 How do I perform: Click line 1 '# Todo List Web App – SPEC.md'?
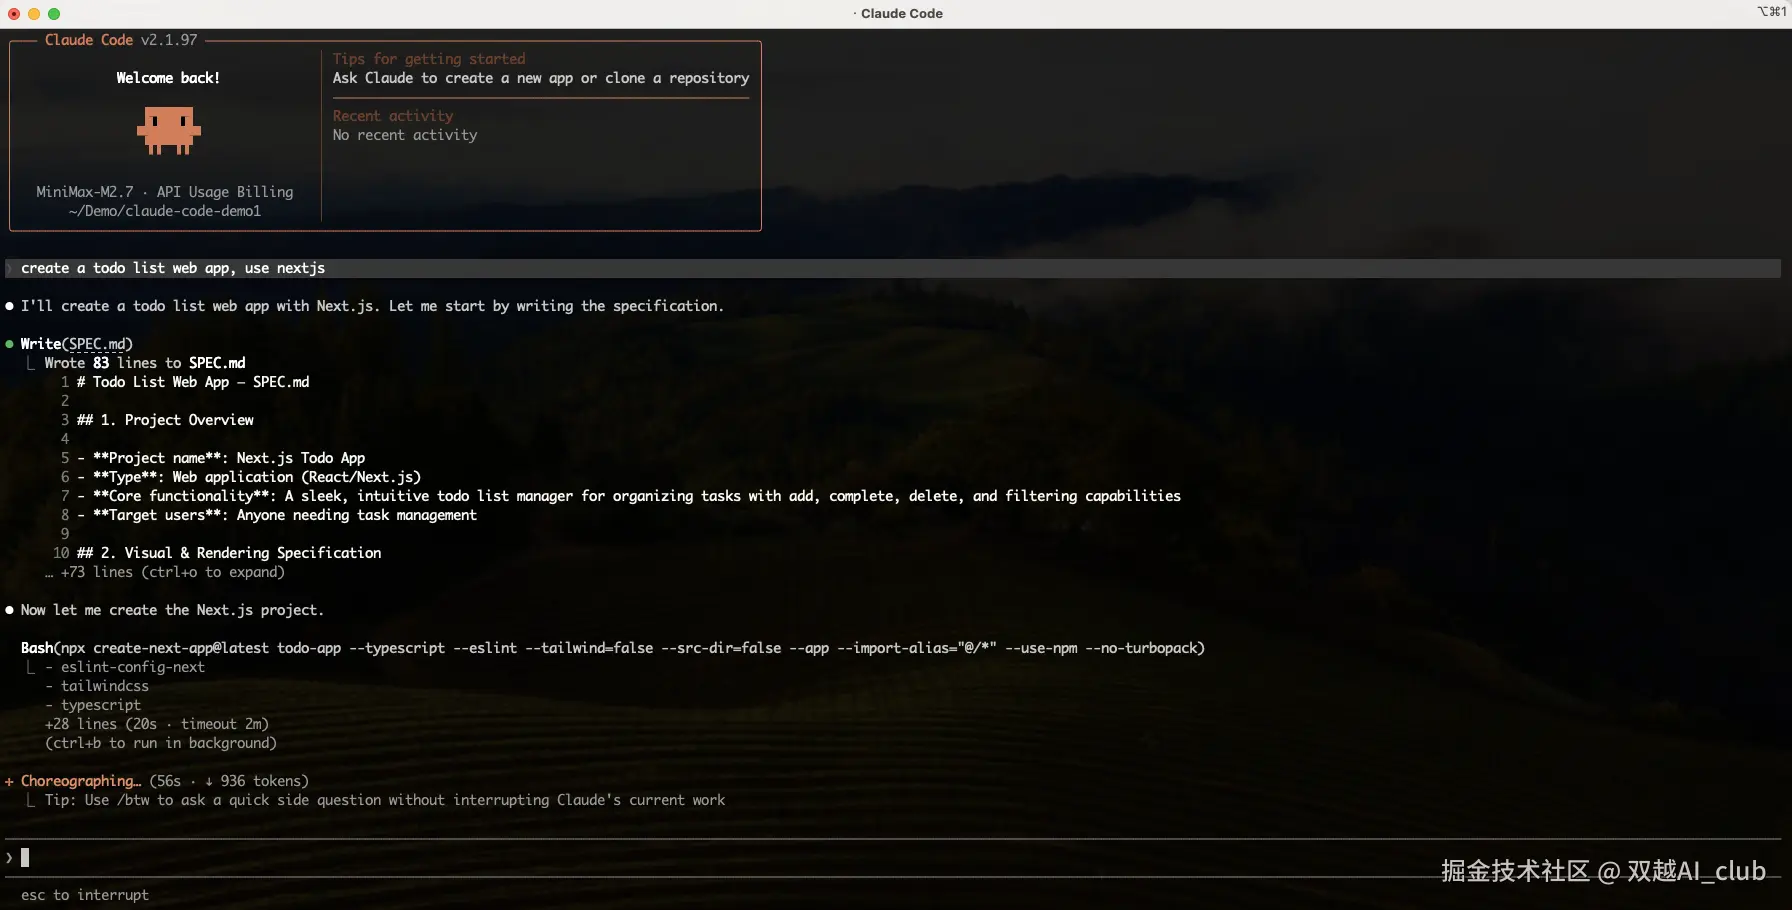(193, 382)
